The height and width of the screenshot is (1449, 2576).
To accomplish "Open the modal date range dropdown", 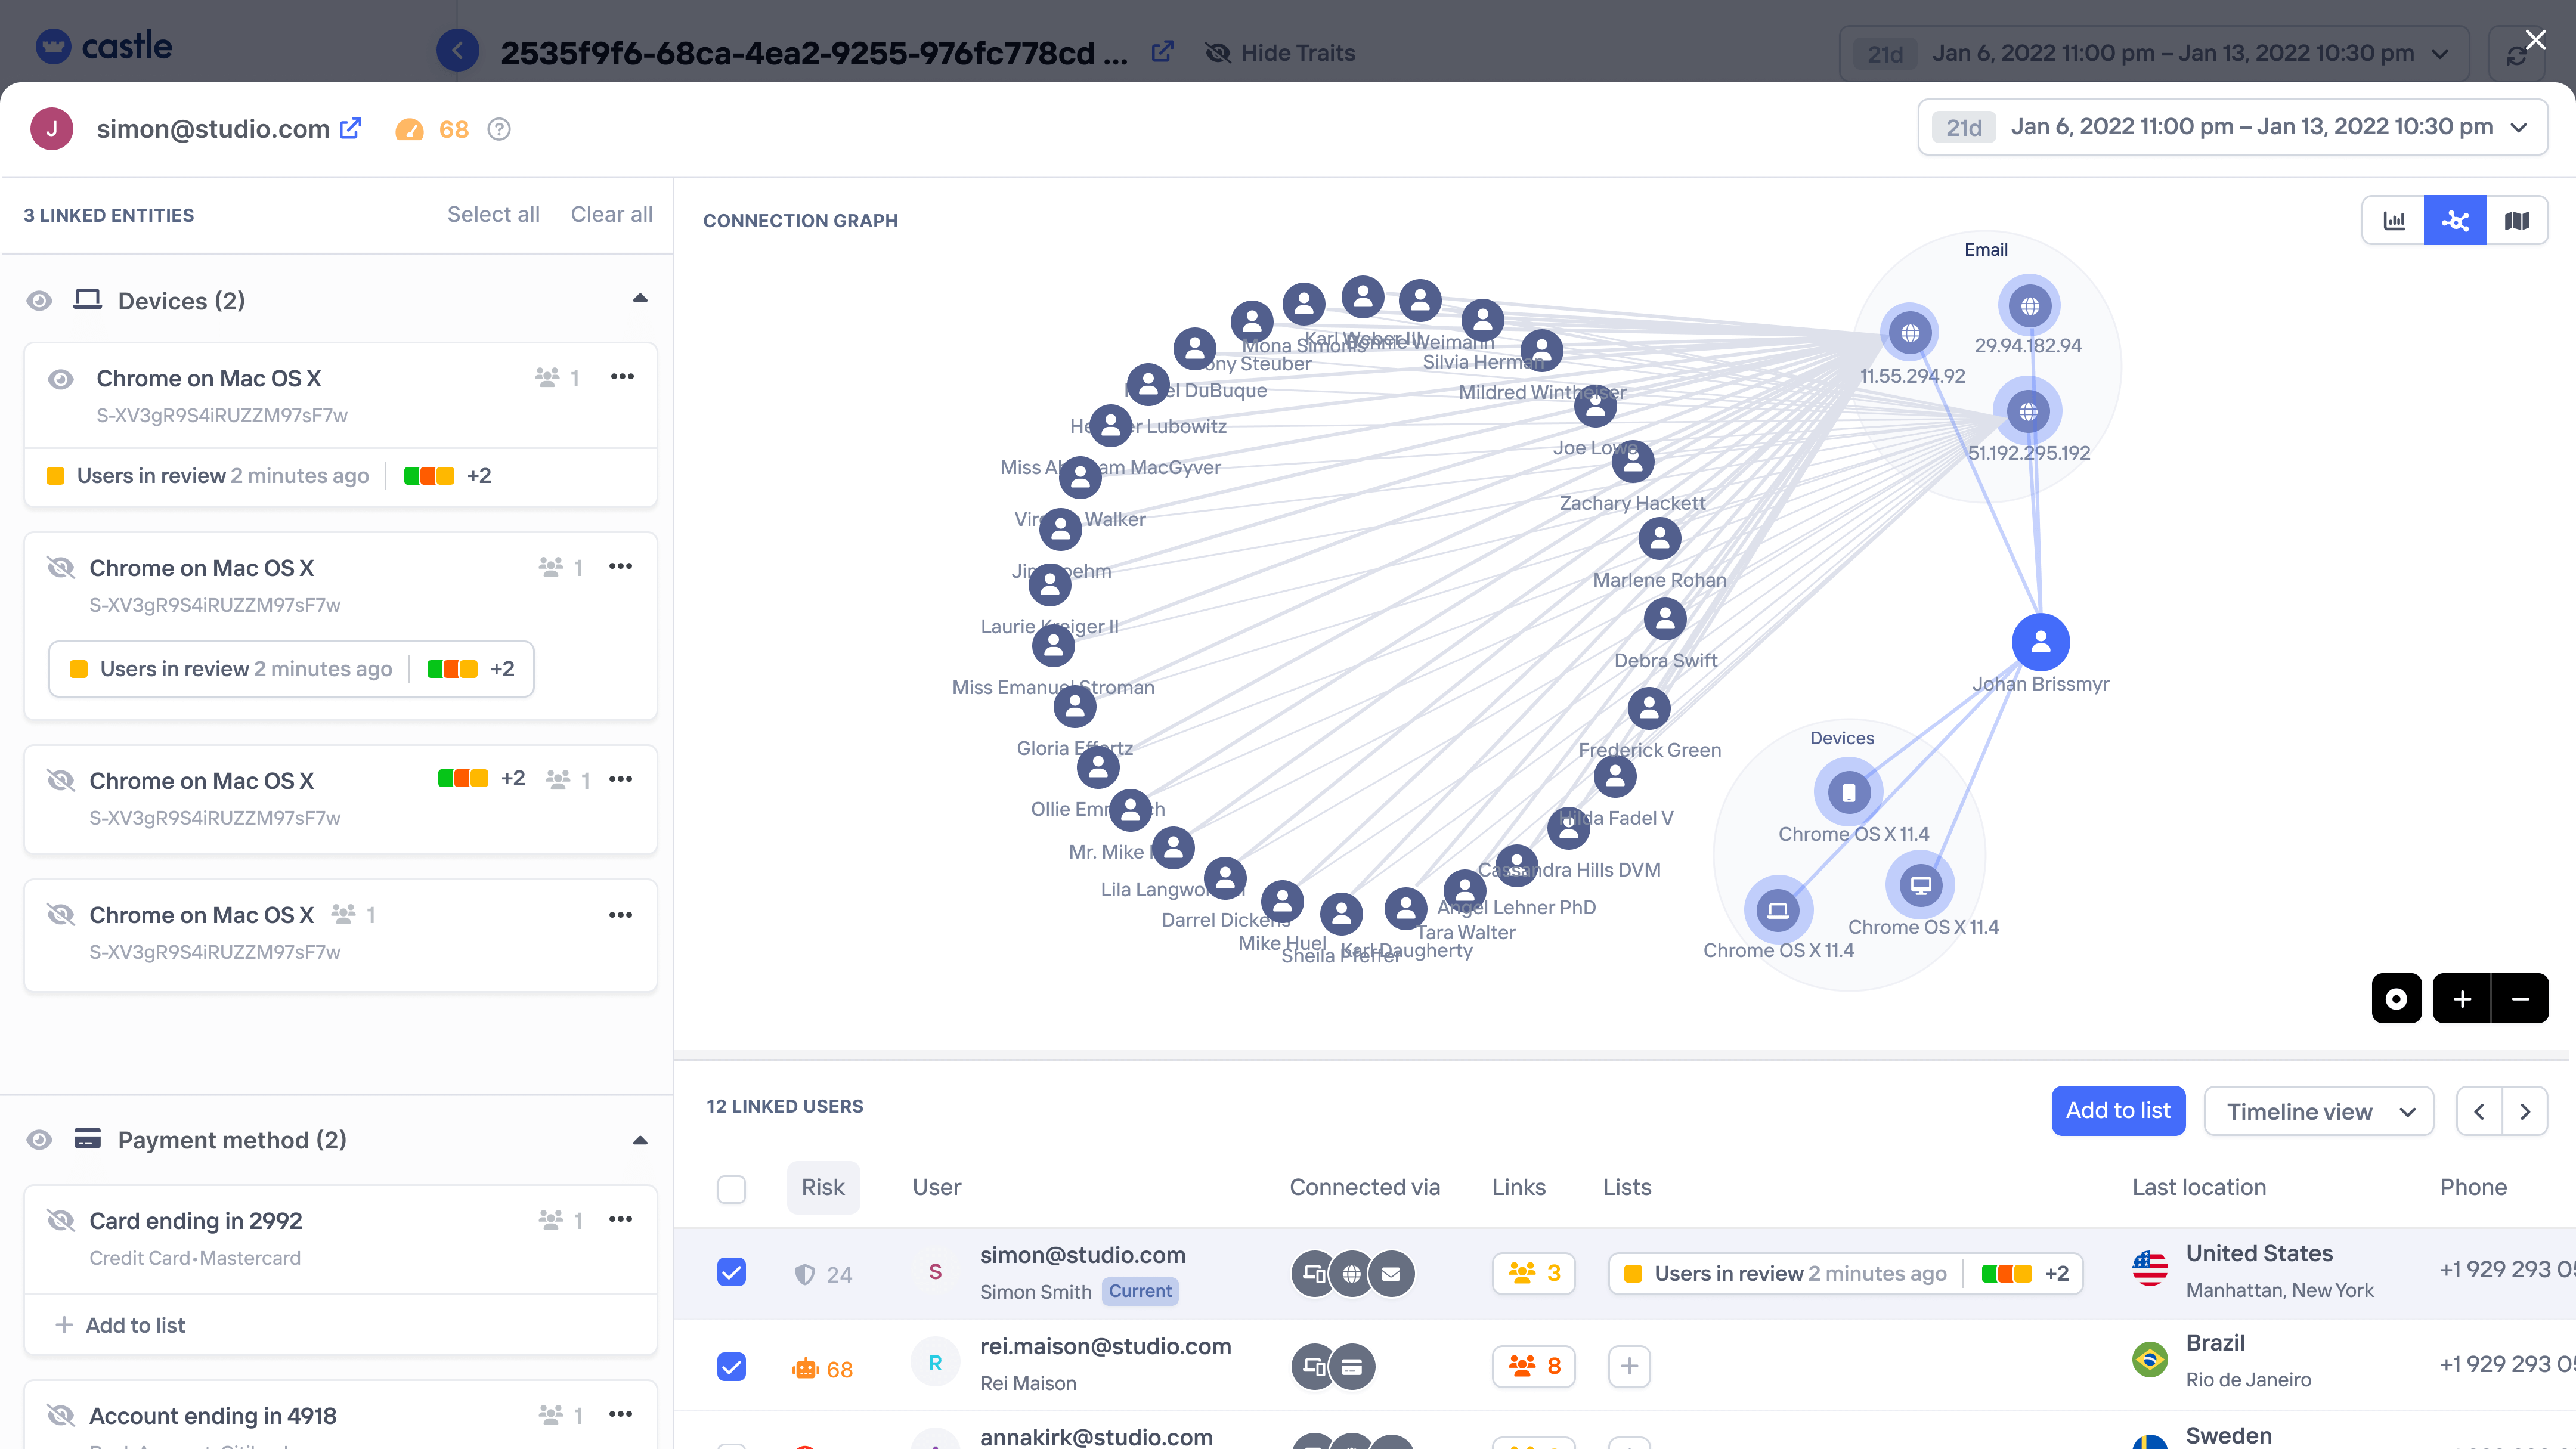I will click(x=2232, y=127).
